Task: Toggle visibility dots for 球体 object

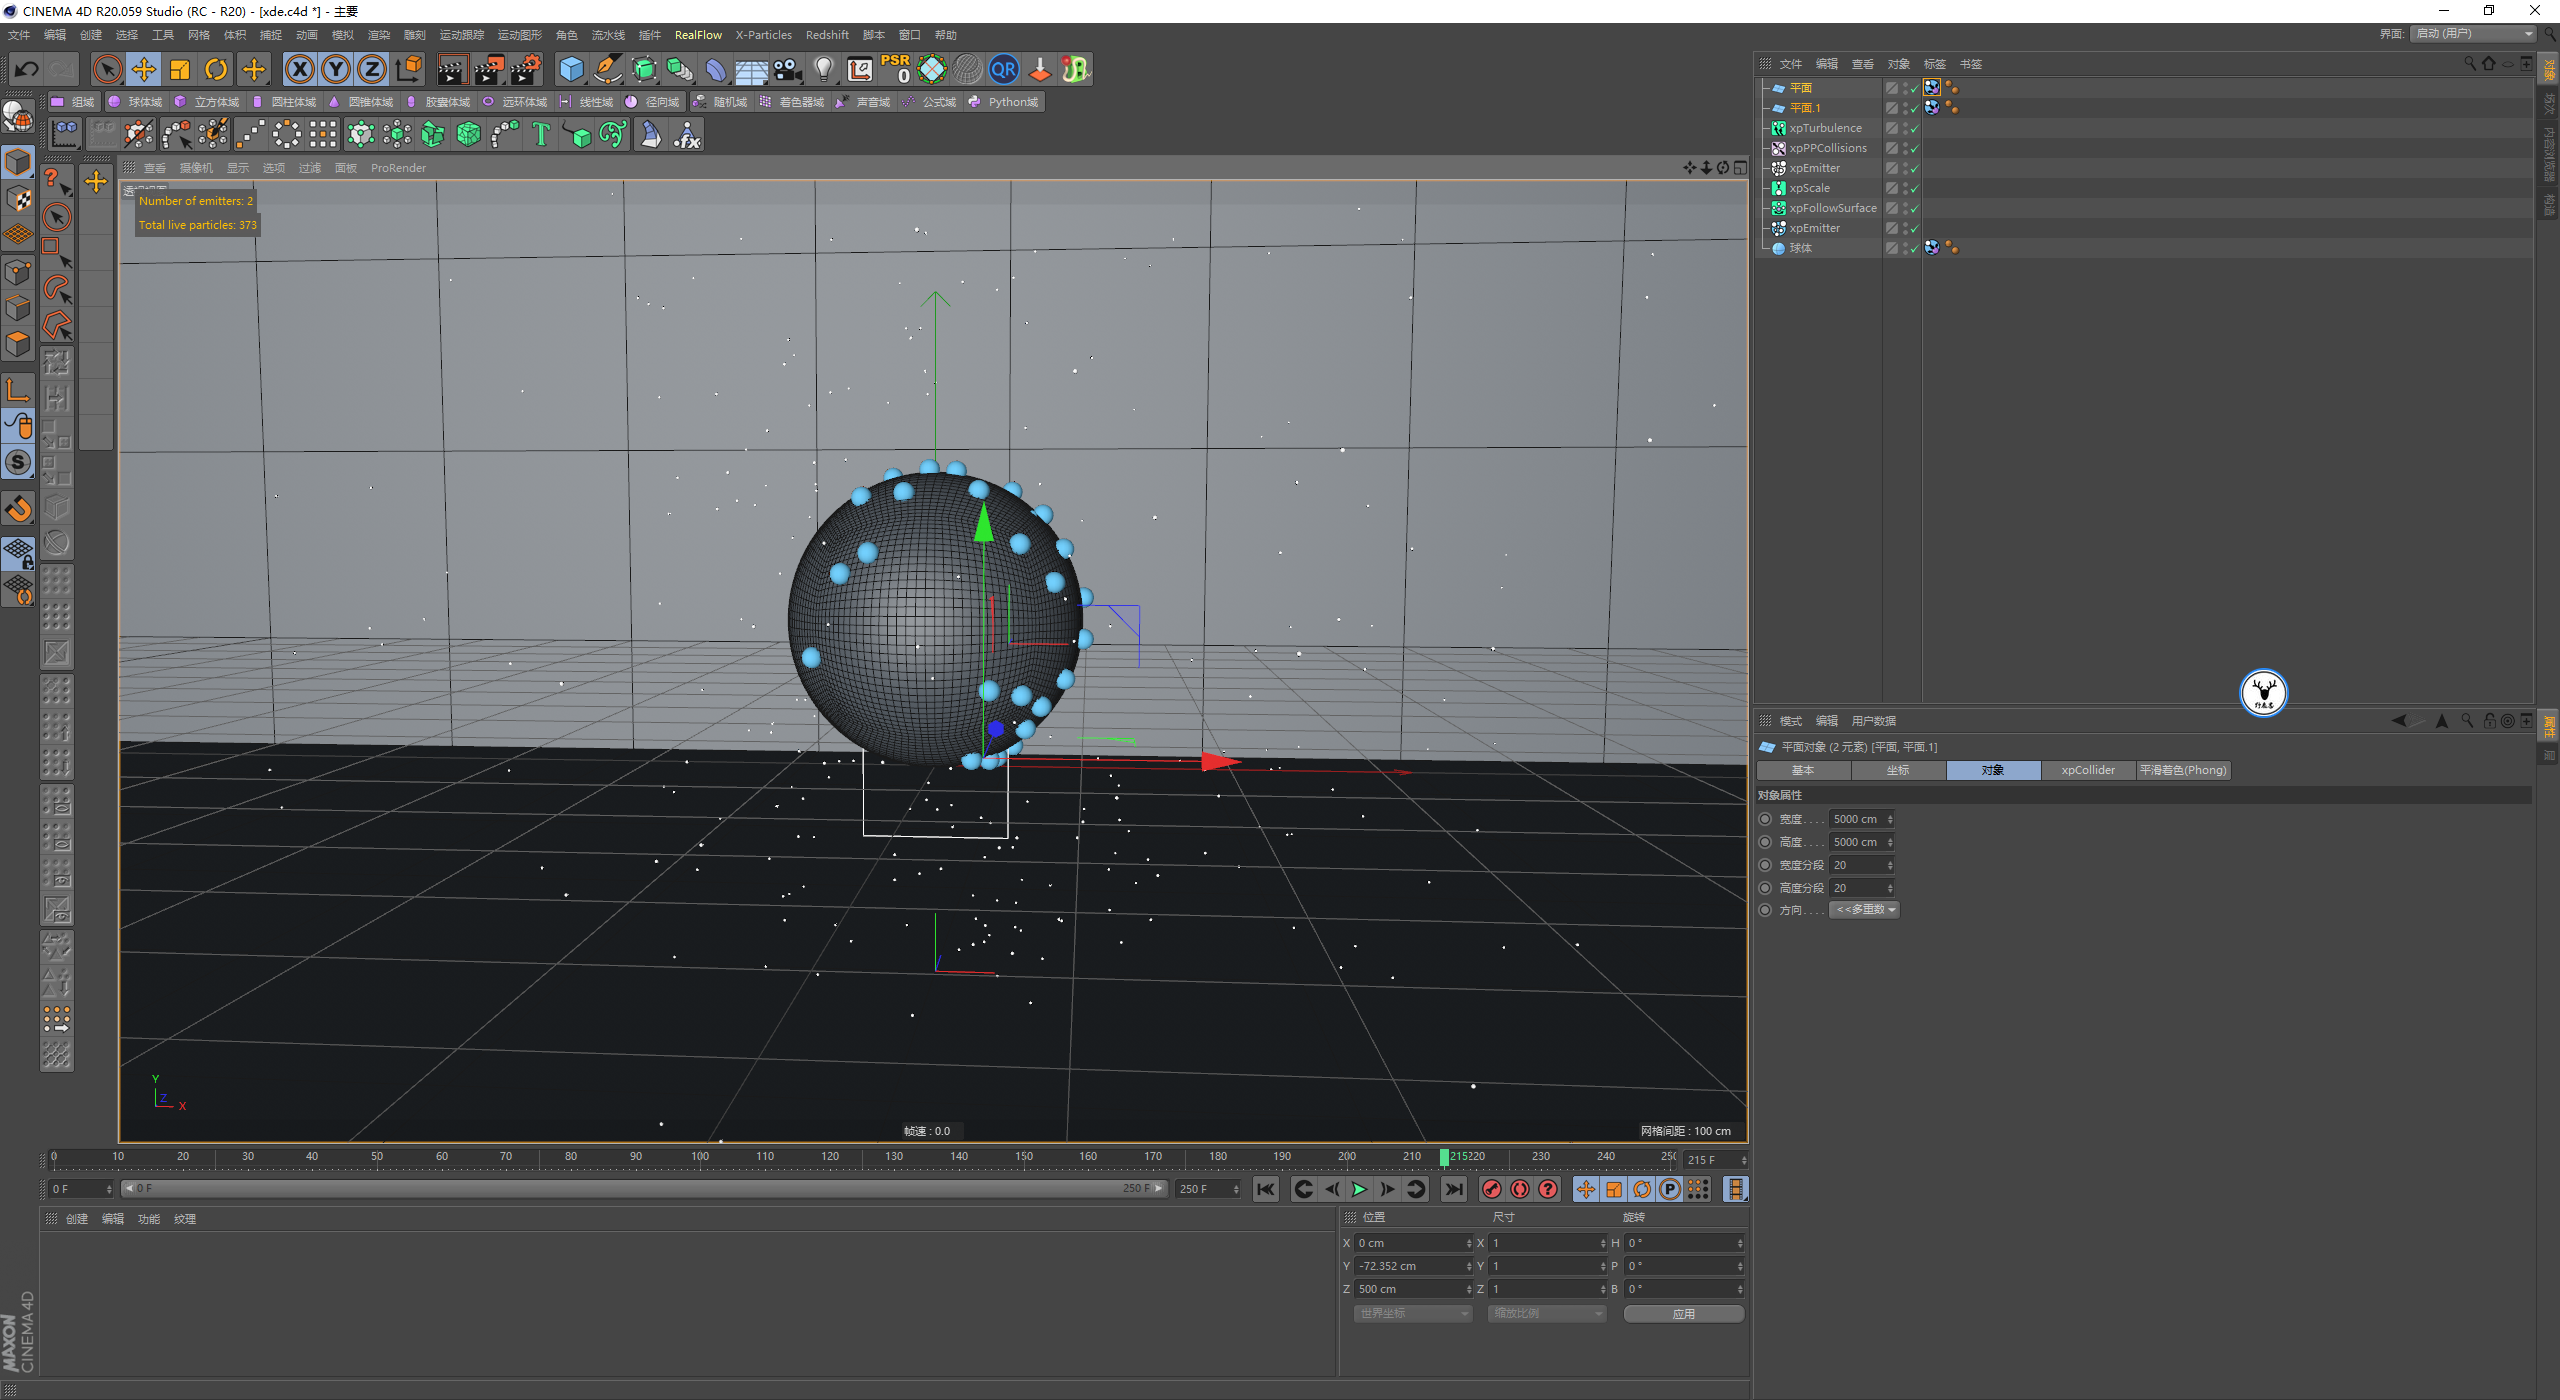Action: tap(1904, 248)
